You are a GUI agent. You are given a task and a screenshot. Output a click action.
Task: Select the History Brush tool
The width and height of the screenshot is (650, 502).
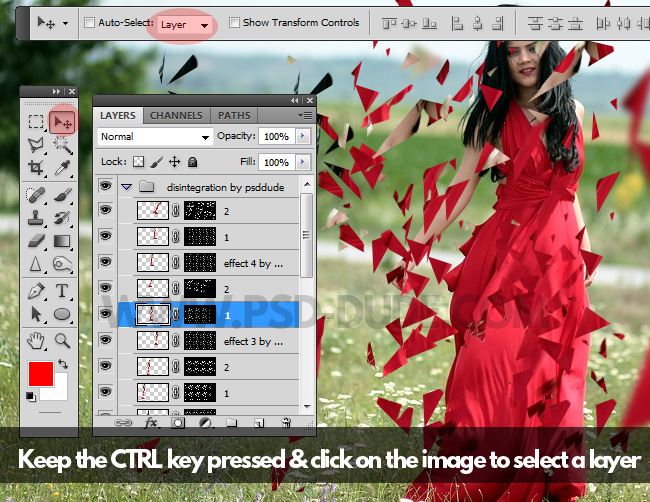(x=62, y=218)
